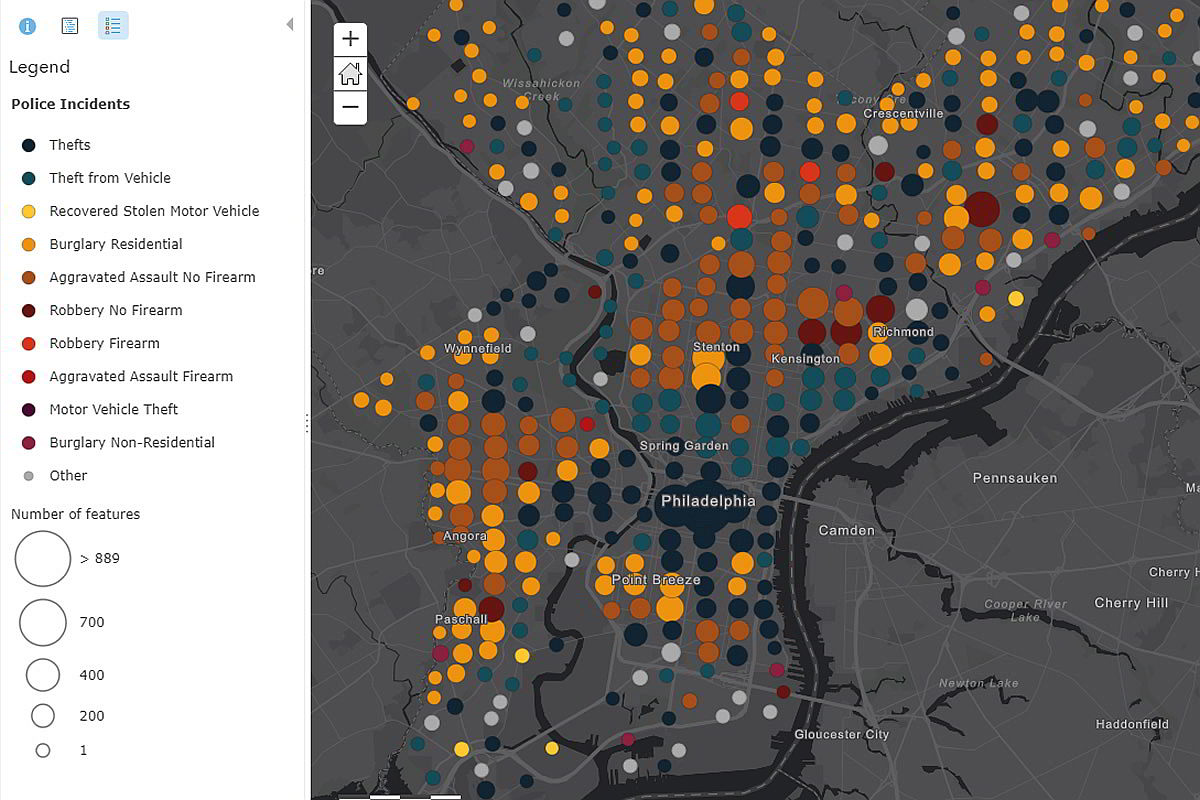Click the Point Breeze map label
The height and width of the screenshot is (800, 1200).
click(656, 580)
